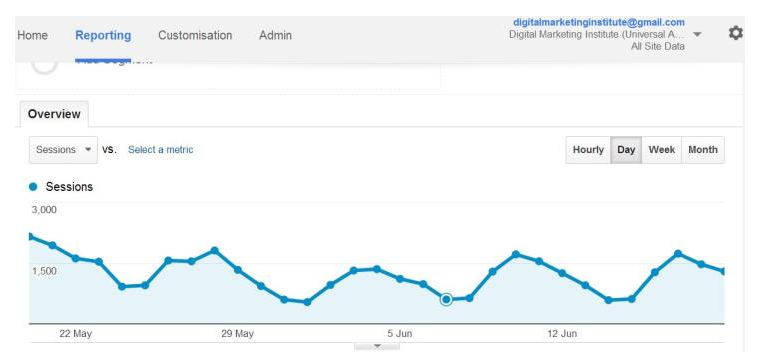Switch chart granularity to Month
This screenshot has width=760, height=361.
pyautogui.click(x=703, y=150)
